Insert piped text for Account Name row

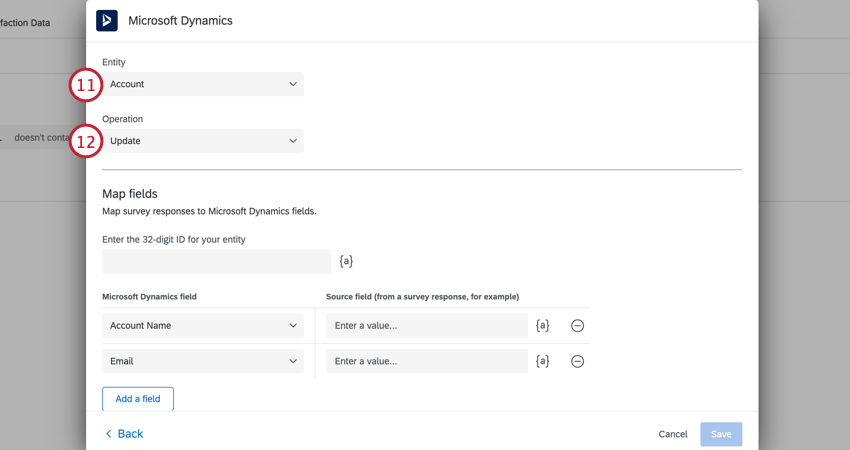[x=543, y=325]
